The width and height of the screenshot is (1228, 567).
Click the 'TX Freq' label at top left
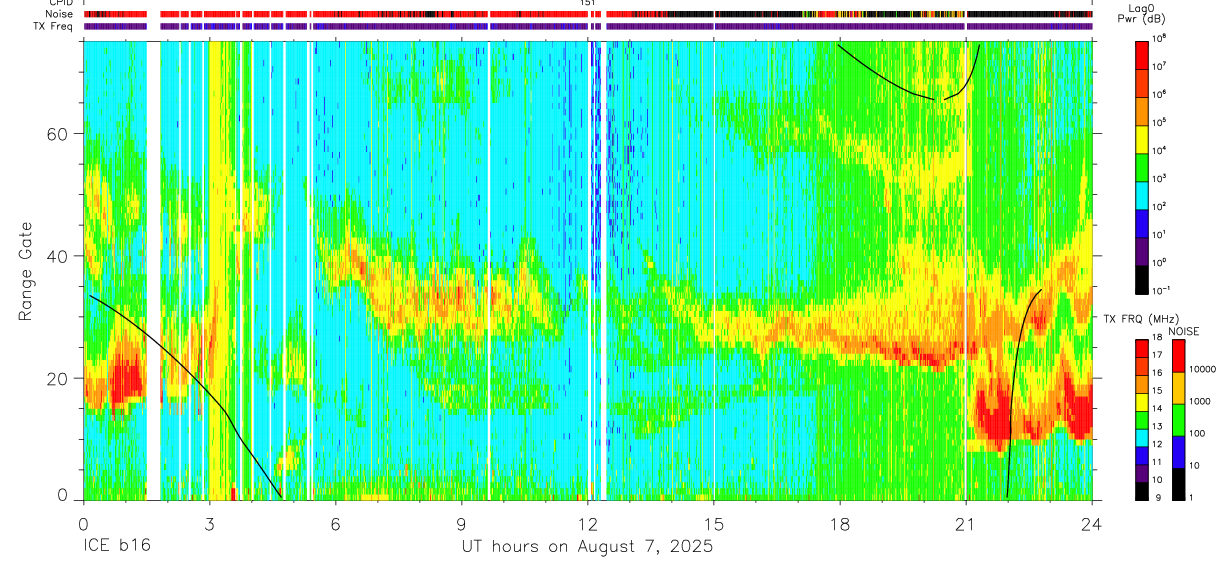(52, 26)
